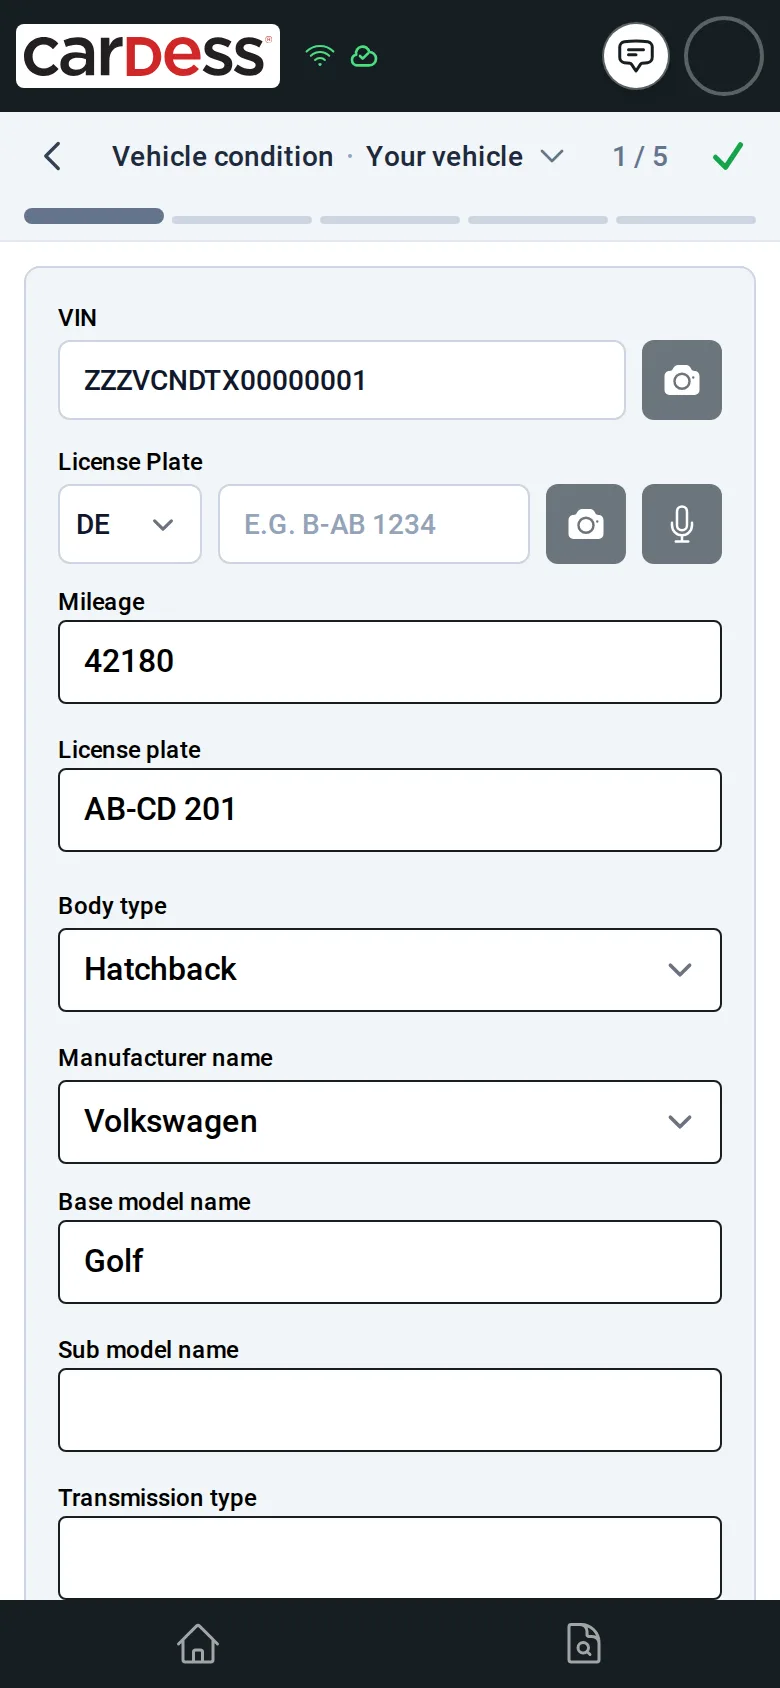The width and height of the screenshot is (780, 1688).
Task: Jump to second progress step segment
Action: pyautogui.click(x=242, y=219)
